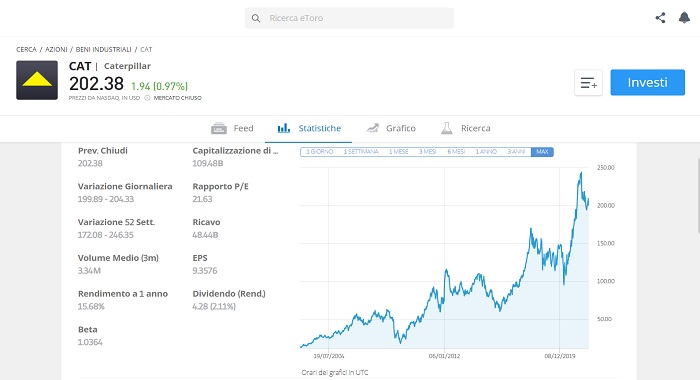The width and height of the screenshot is (700, 380).
Task: Switch to the Ricerca tab
Action: (466, 129)
